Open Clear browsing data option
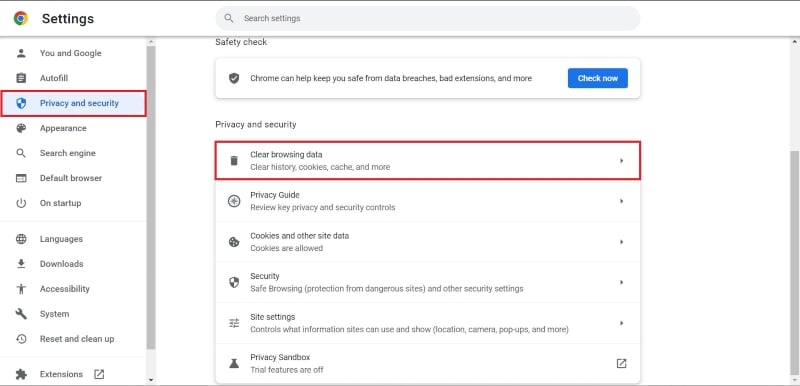Screen dimensions: 800x386 coord(428,161)
